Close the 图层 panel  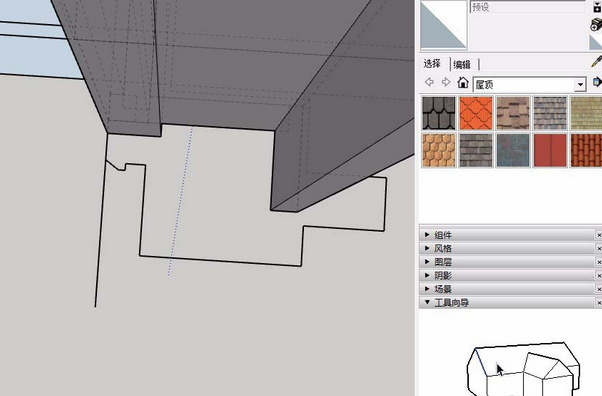click(599, 262)
